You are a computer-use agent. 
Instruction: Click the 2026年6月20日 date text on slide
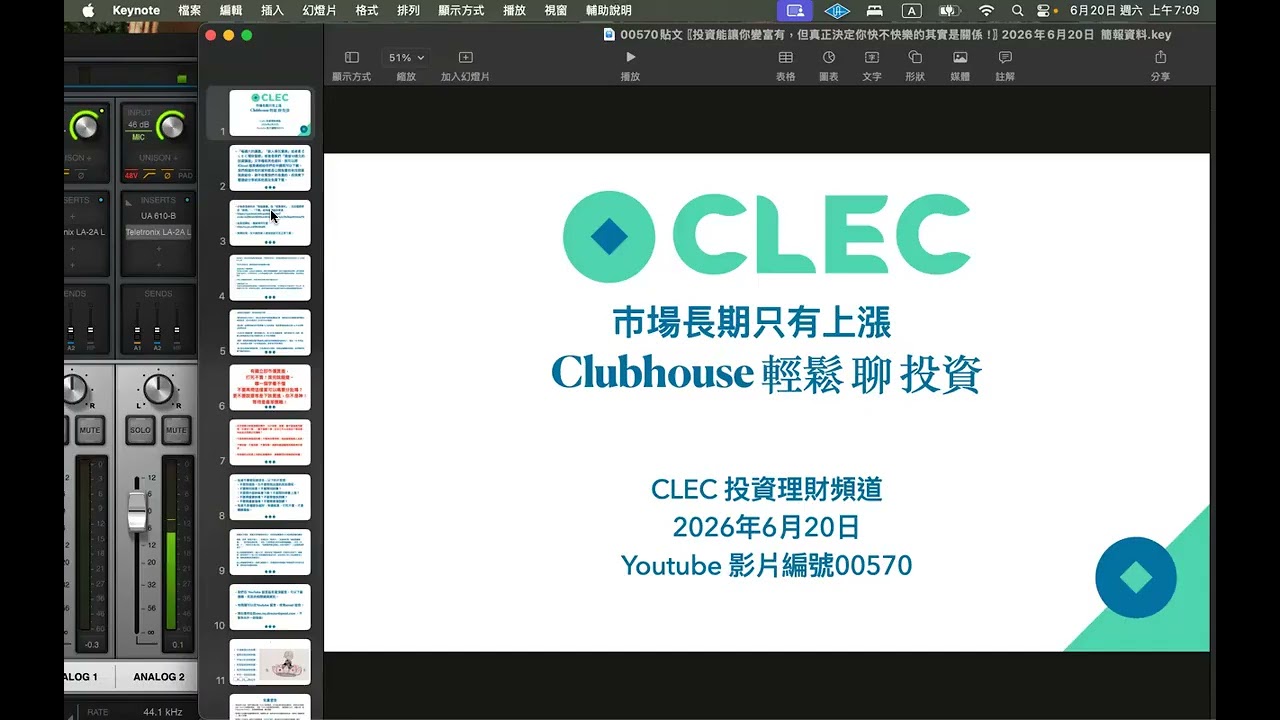766,527
